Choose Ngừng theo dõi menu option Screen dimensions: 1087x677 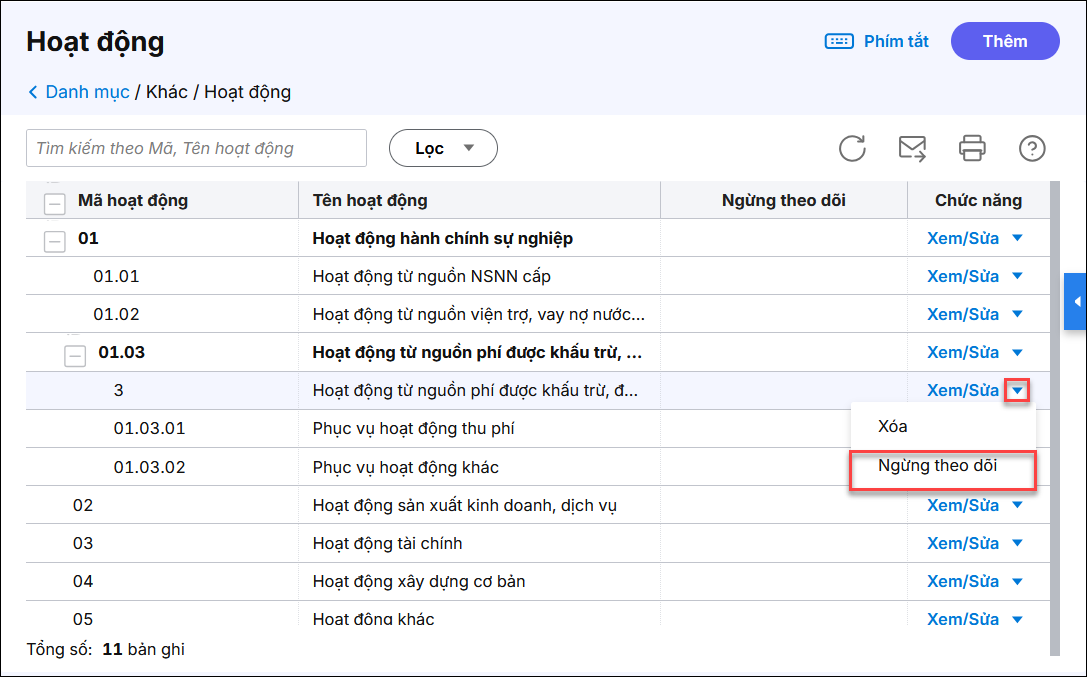pyautogui.click(x=937, y=466)
